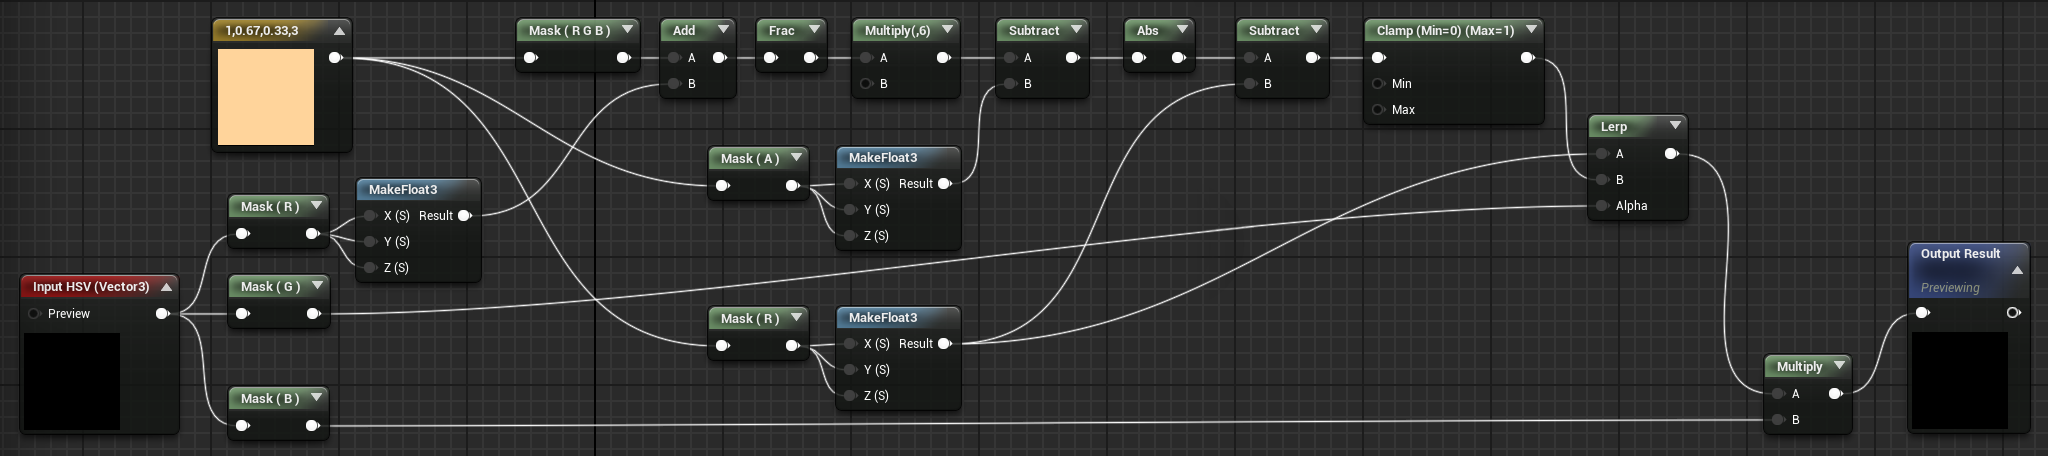Viewport: 2048px width, 456px height.
Task: Click the Mask (B) input pin
Action: tap(243, 426)
